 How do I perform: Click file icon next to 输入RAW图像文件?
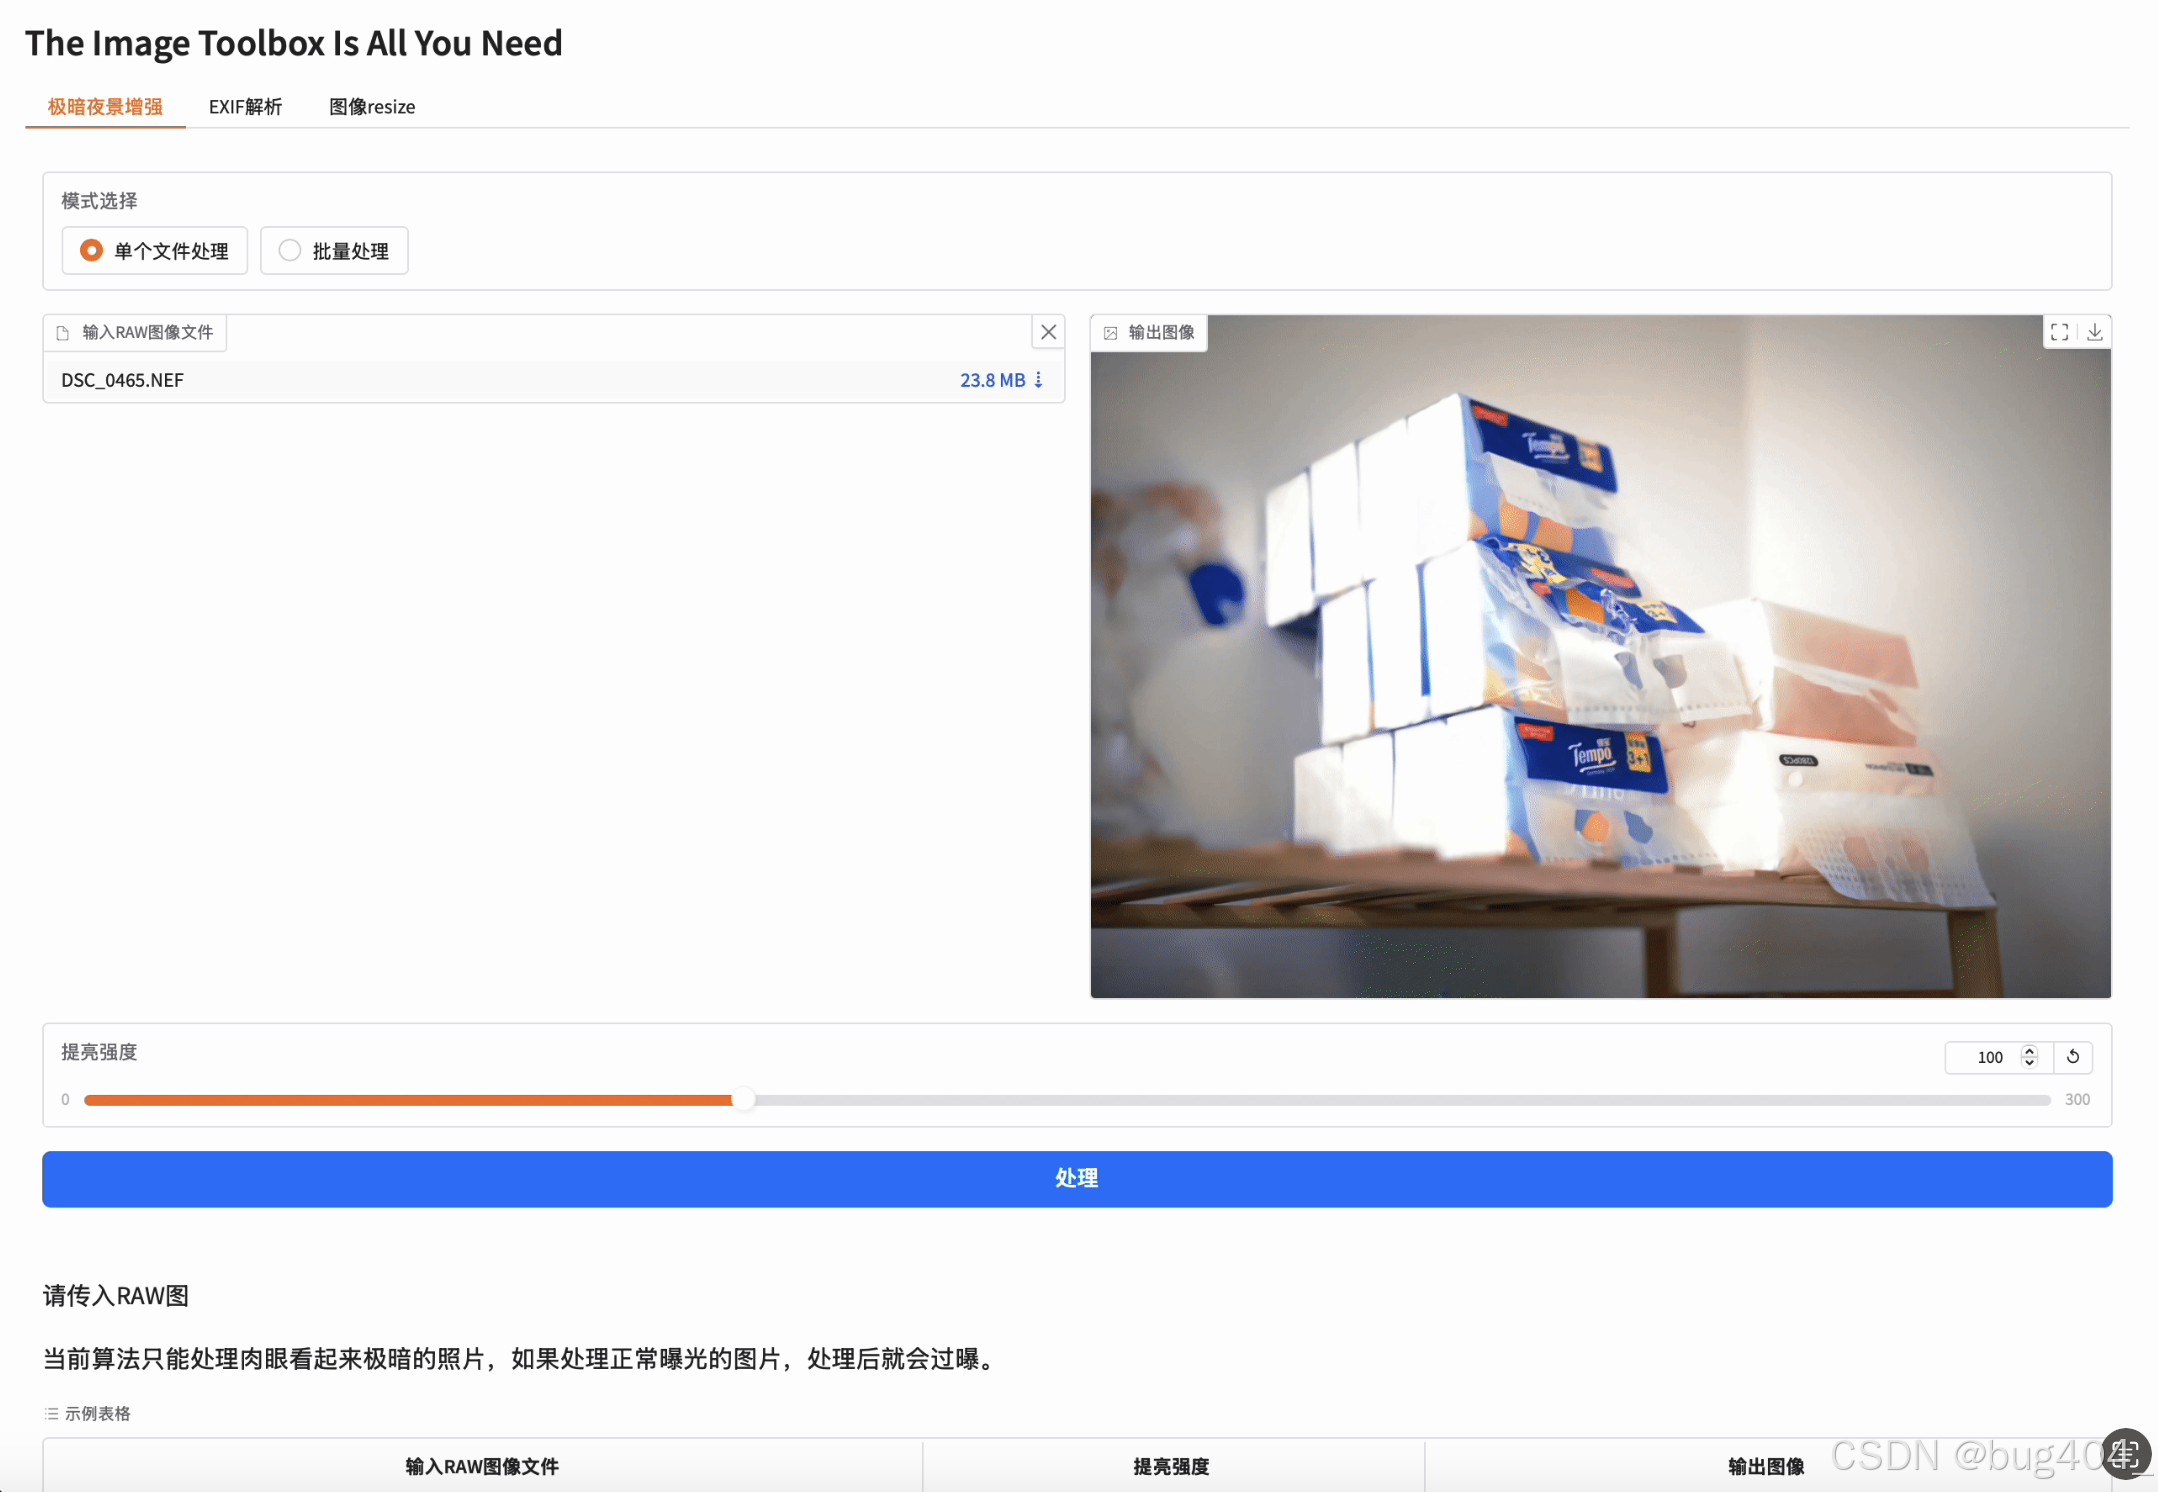tap(63, 333)
